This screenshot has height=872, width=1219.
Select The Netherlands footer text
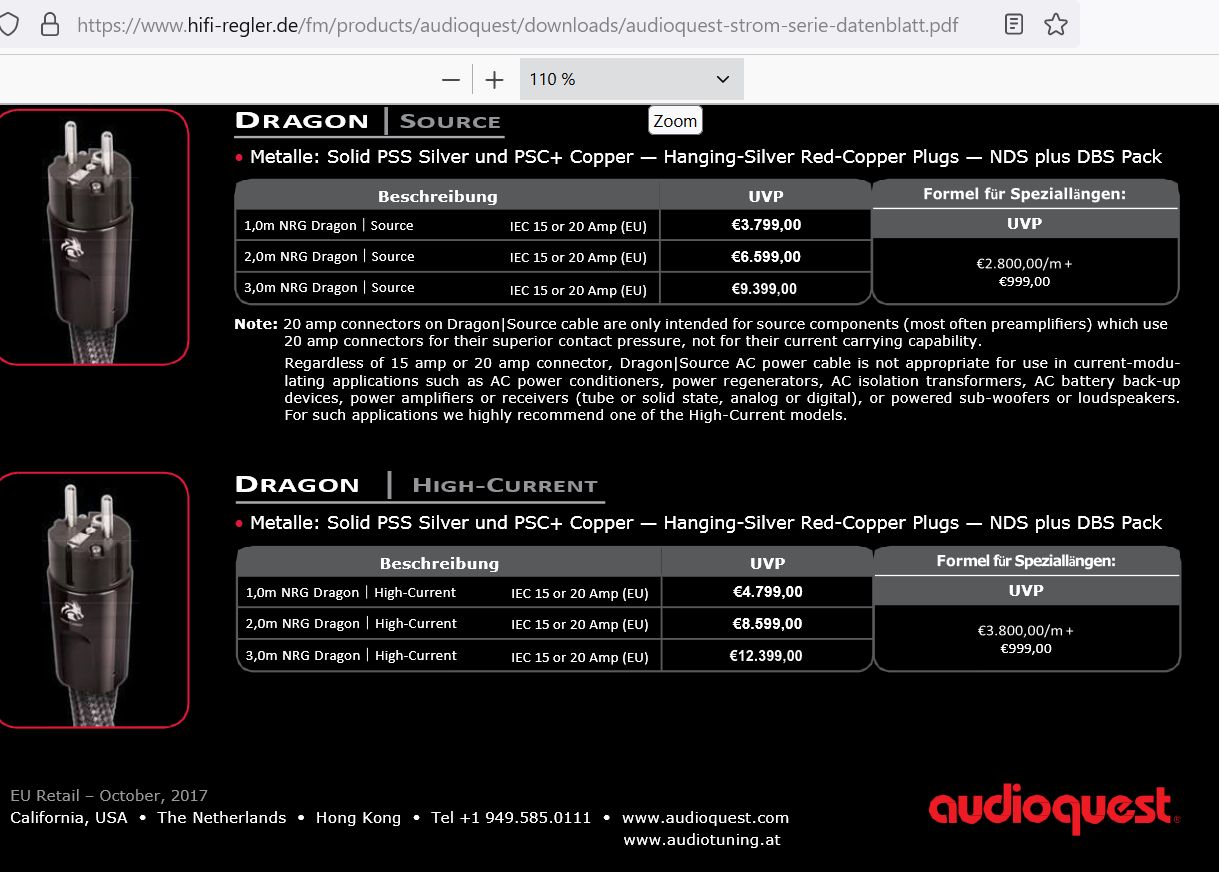pos(221,818)
